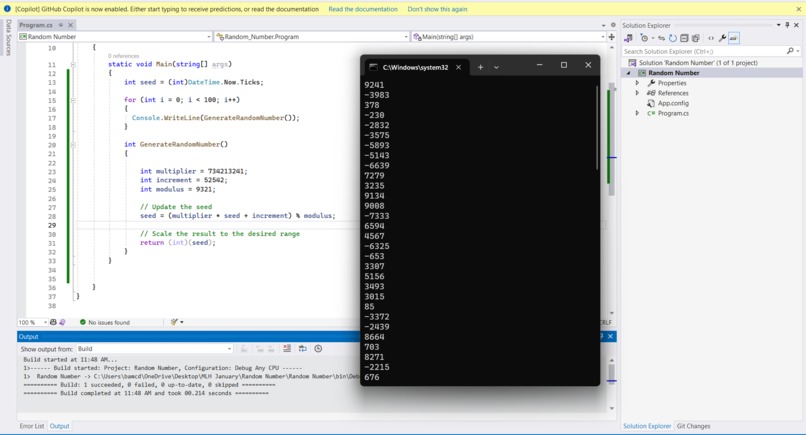
Task: Click the Properties wrench icon in Solution Explorer toolbar
Action: coord(722,38)
